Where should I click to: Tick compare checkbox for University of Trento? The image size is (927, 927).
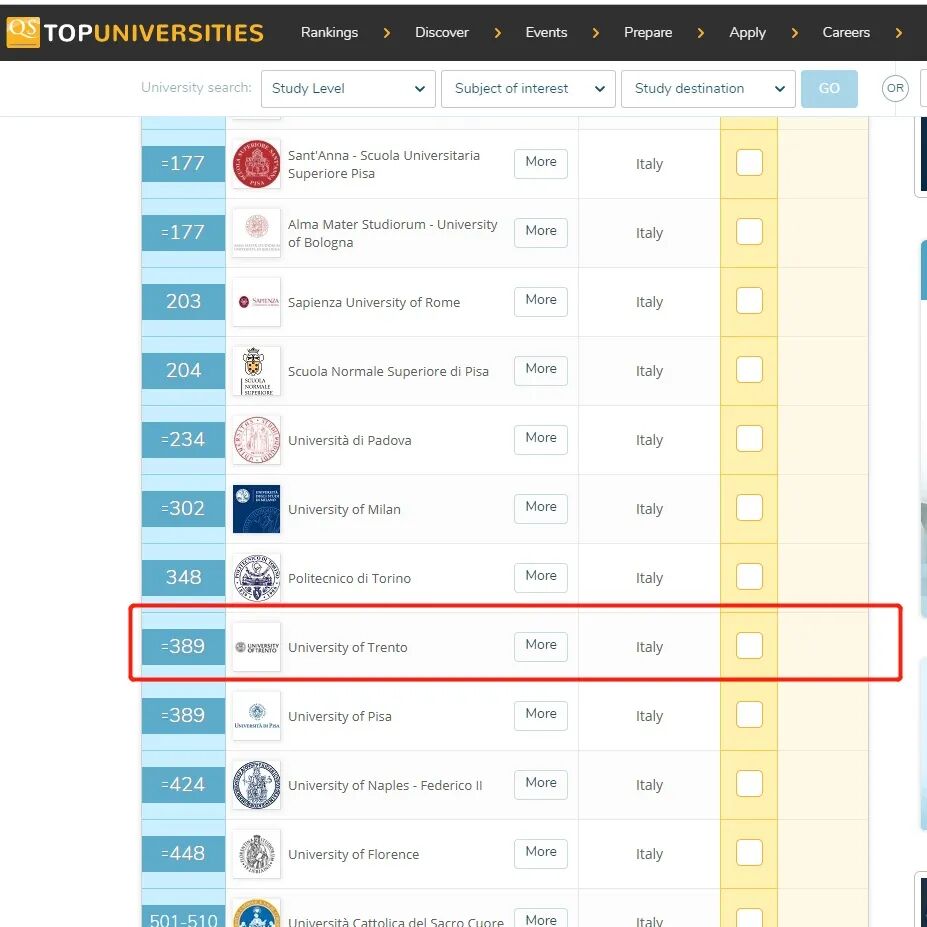pyautogui.click(x=749, y=646)
